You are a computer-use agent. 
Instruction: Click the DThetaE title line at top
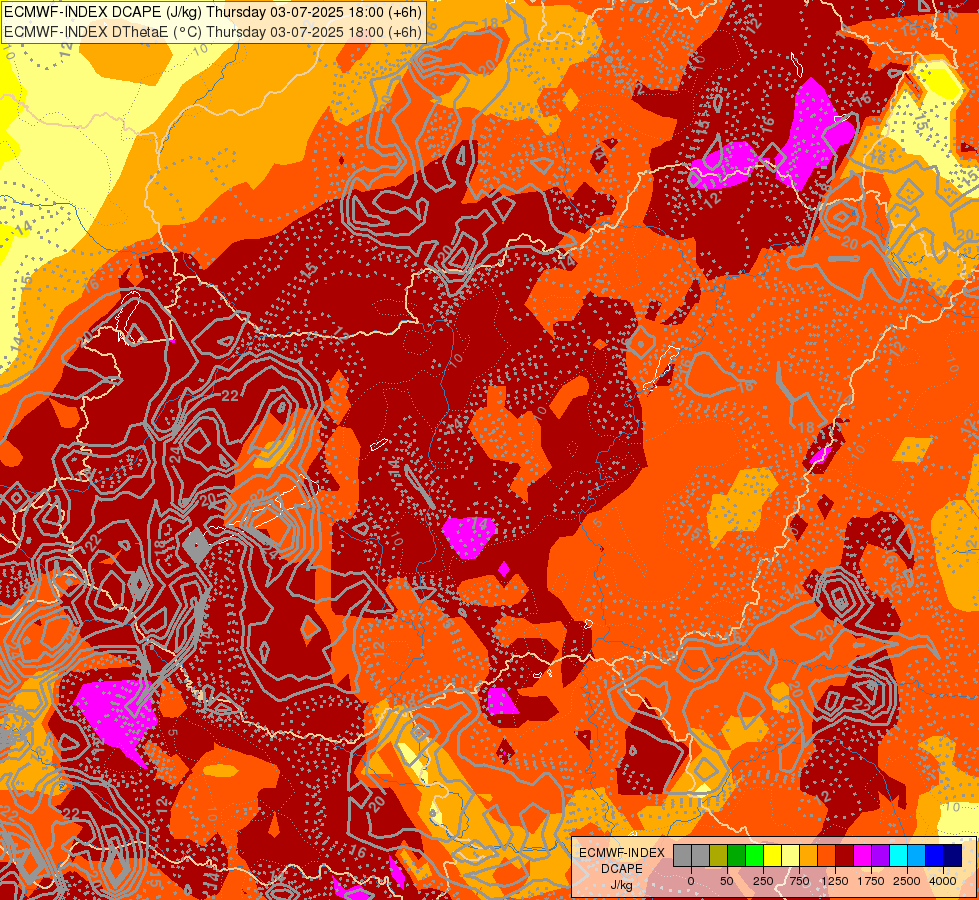click(212, 31)
